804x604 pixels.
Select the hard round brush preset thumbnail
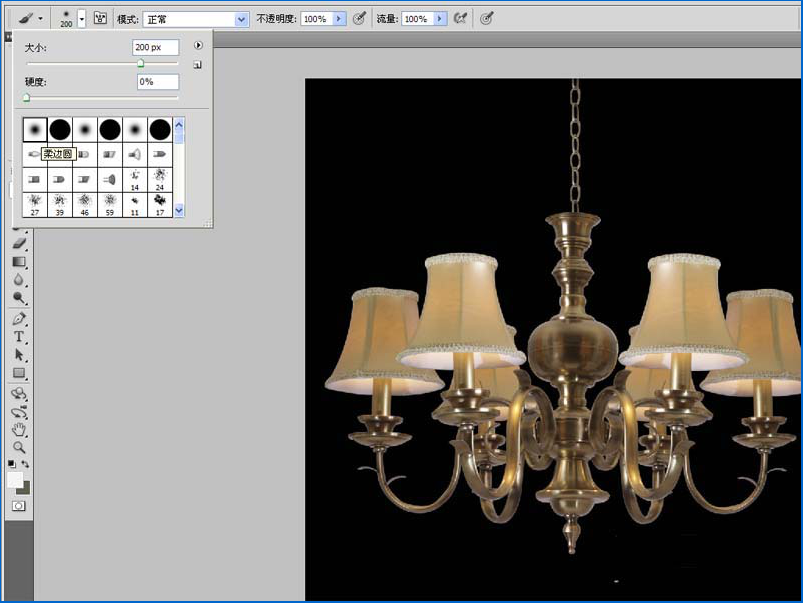click(x=60, y=129)
